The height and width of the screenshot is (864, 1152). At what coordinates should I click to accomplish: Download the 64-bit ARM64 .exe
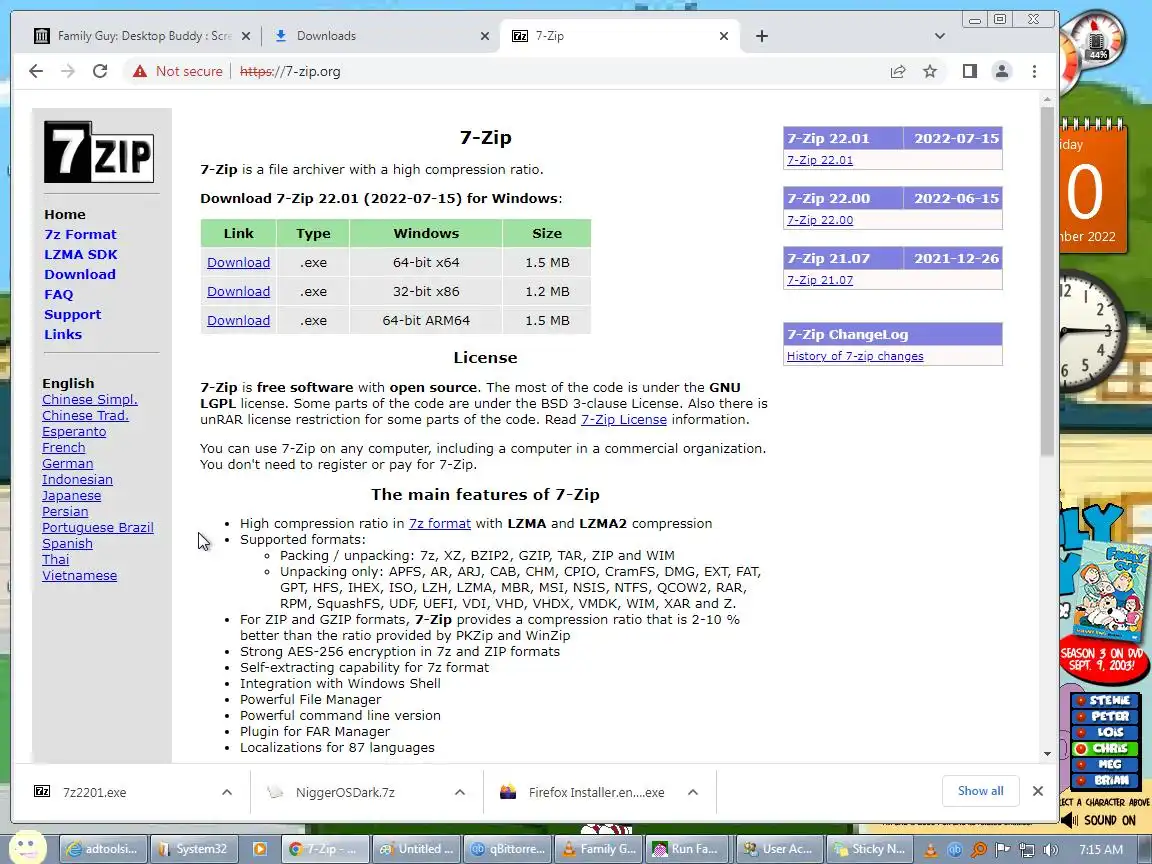click(238, 320)
